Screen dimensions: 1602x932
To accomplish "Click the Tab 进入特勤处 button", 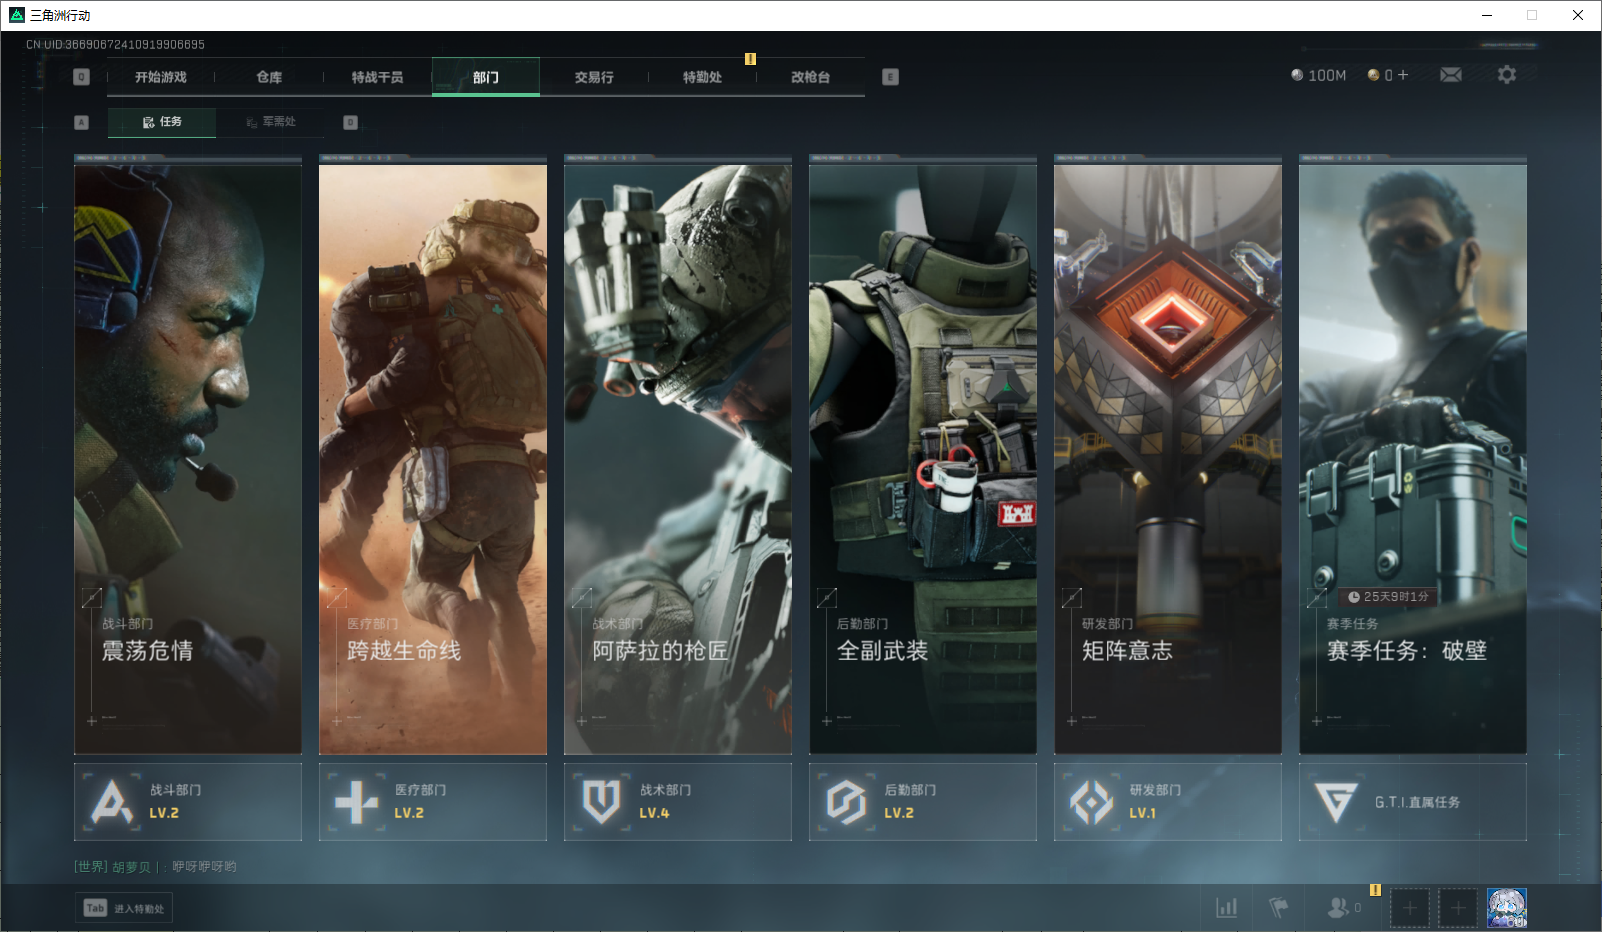I will (124, 908).
